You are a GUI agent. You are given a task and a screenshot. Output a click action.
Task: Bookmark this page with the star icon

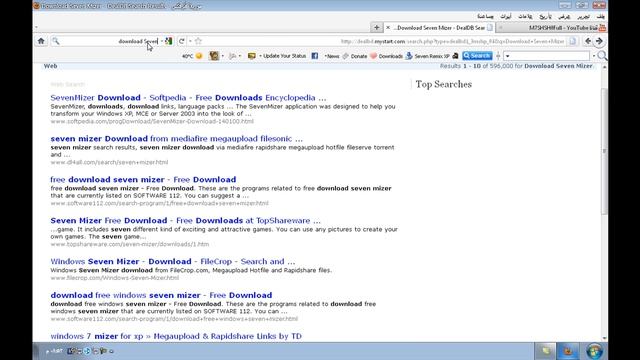(x=198, y=41)
